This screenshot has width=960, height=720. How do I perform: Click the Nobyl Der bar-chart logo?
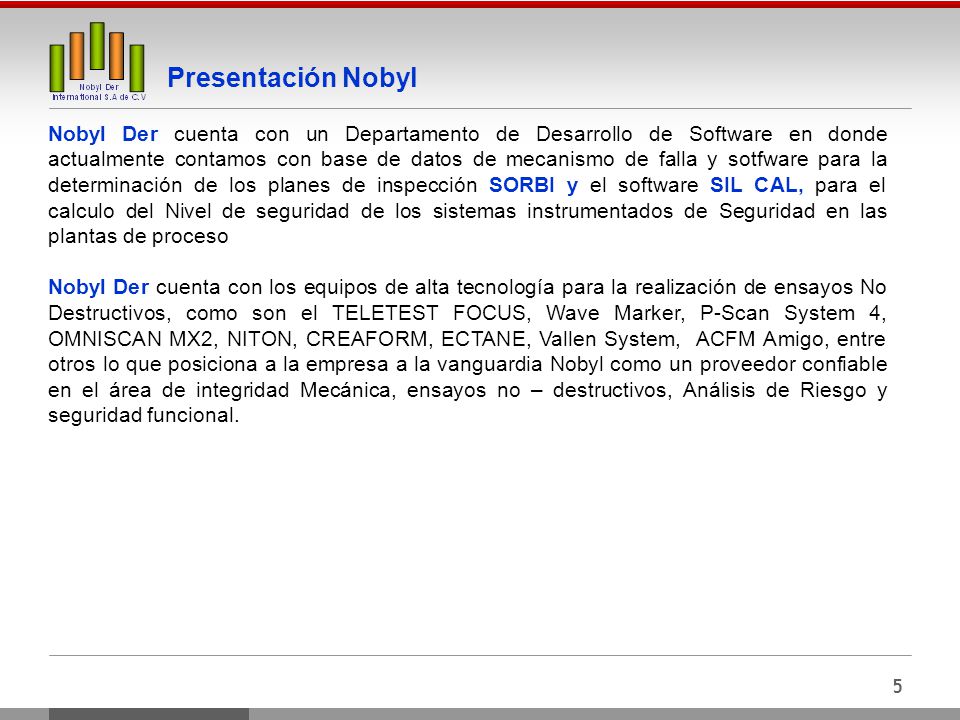97,61
